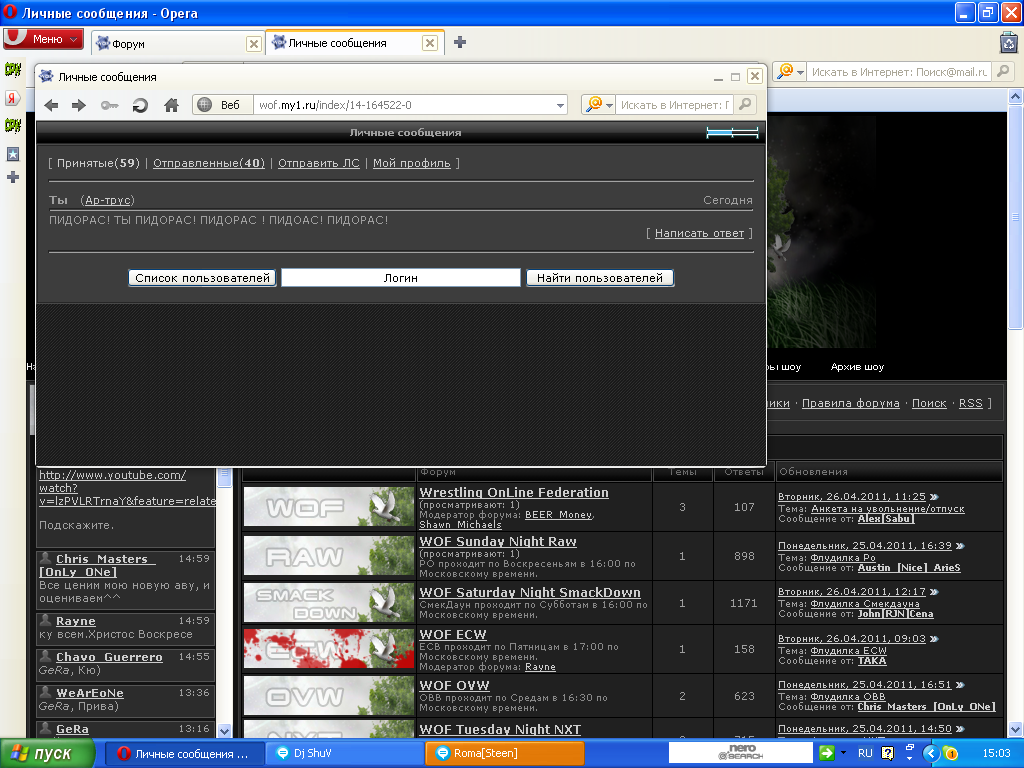Open WOF Saturday Night SmackDown forum
The image size is (1024, 768).
tap(530, 593)
